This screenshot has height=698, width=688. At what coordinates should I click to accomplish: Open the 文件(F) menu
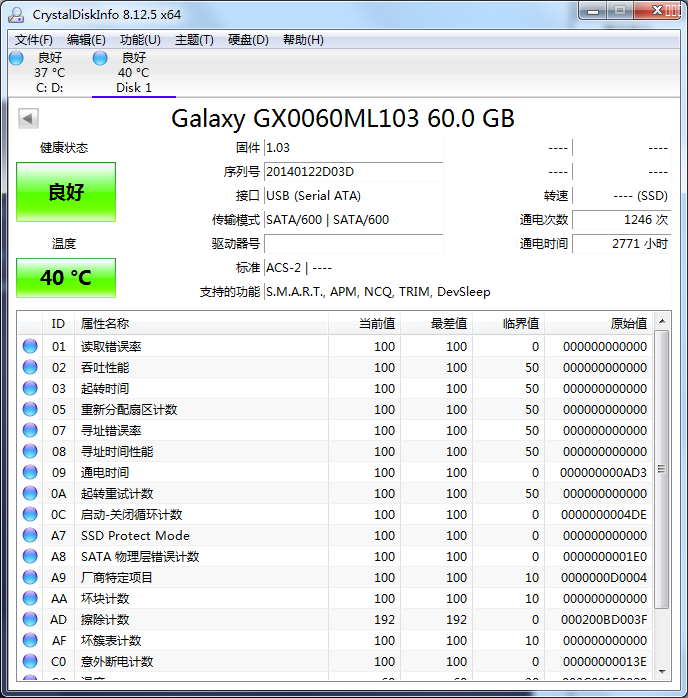[34, 40]
